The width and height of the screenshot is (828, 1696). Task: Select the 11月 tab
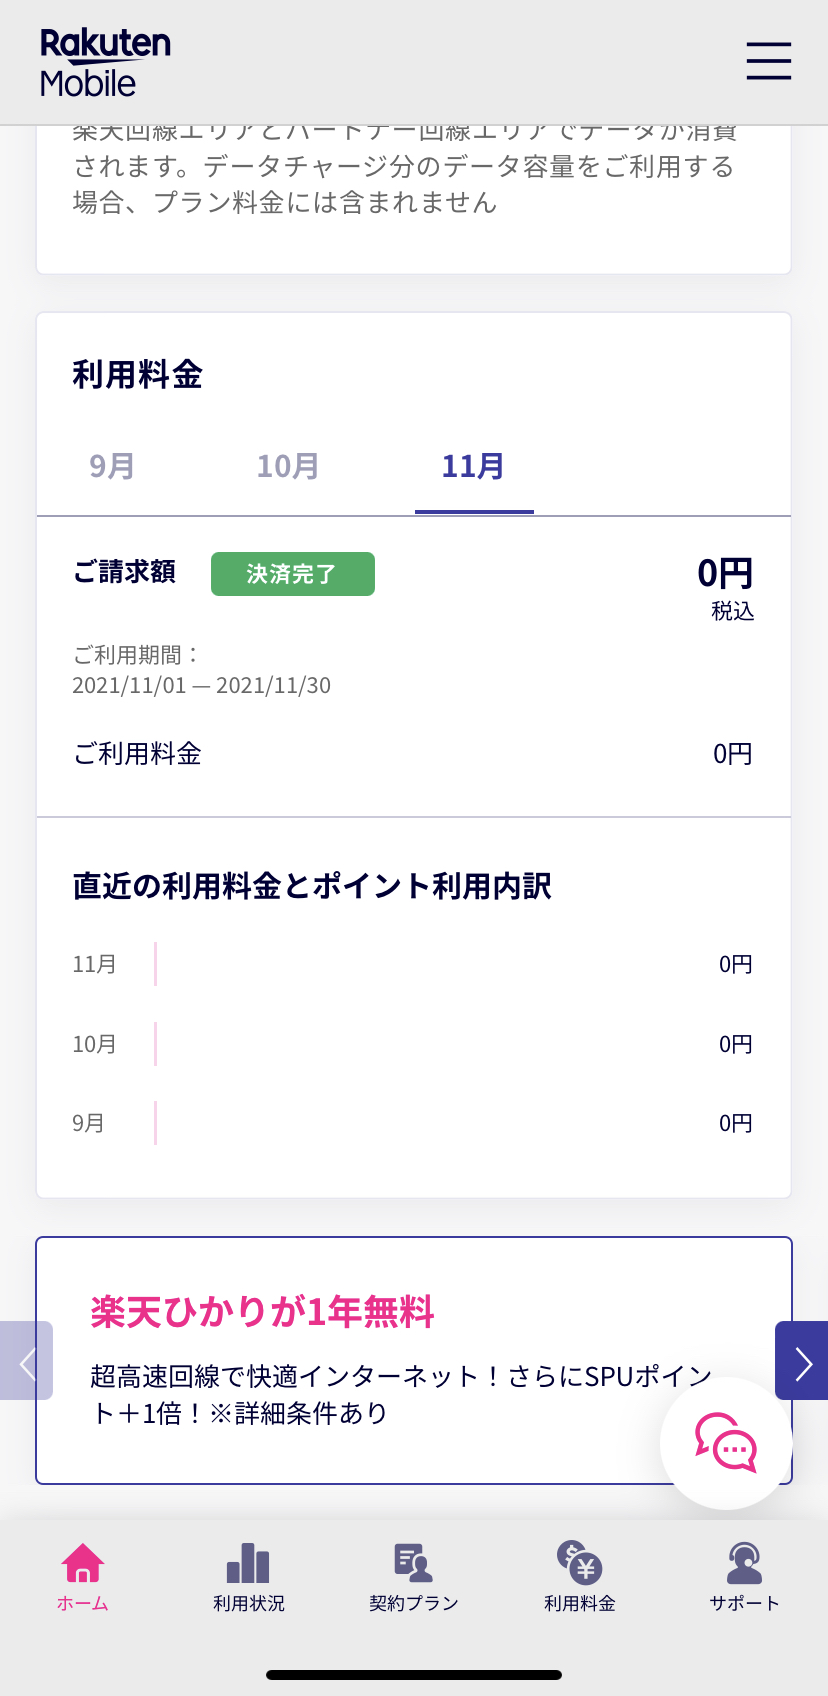click(x=473, y=466)
